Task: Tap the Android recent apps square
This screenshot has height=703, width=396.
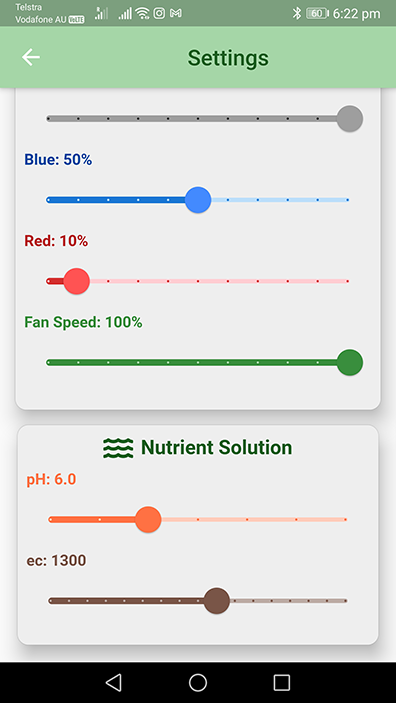Action: point(282,682)
